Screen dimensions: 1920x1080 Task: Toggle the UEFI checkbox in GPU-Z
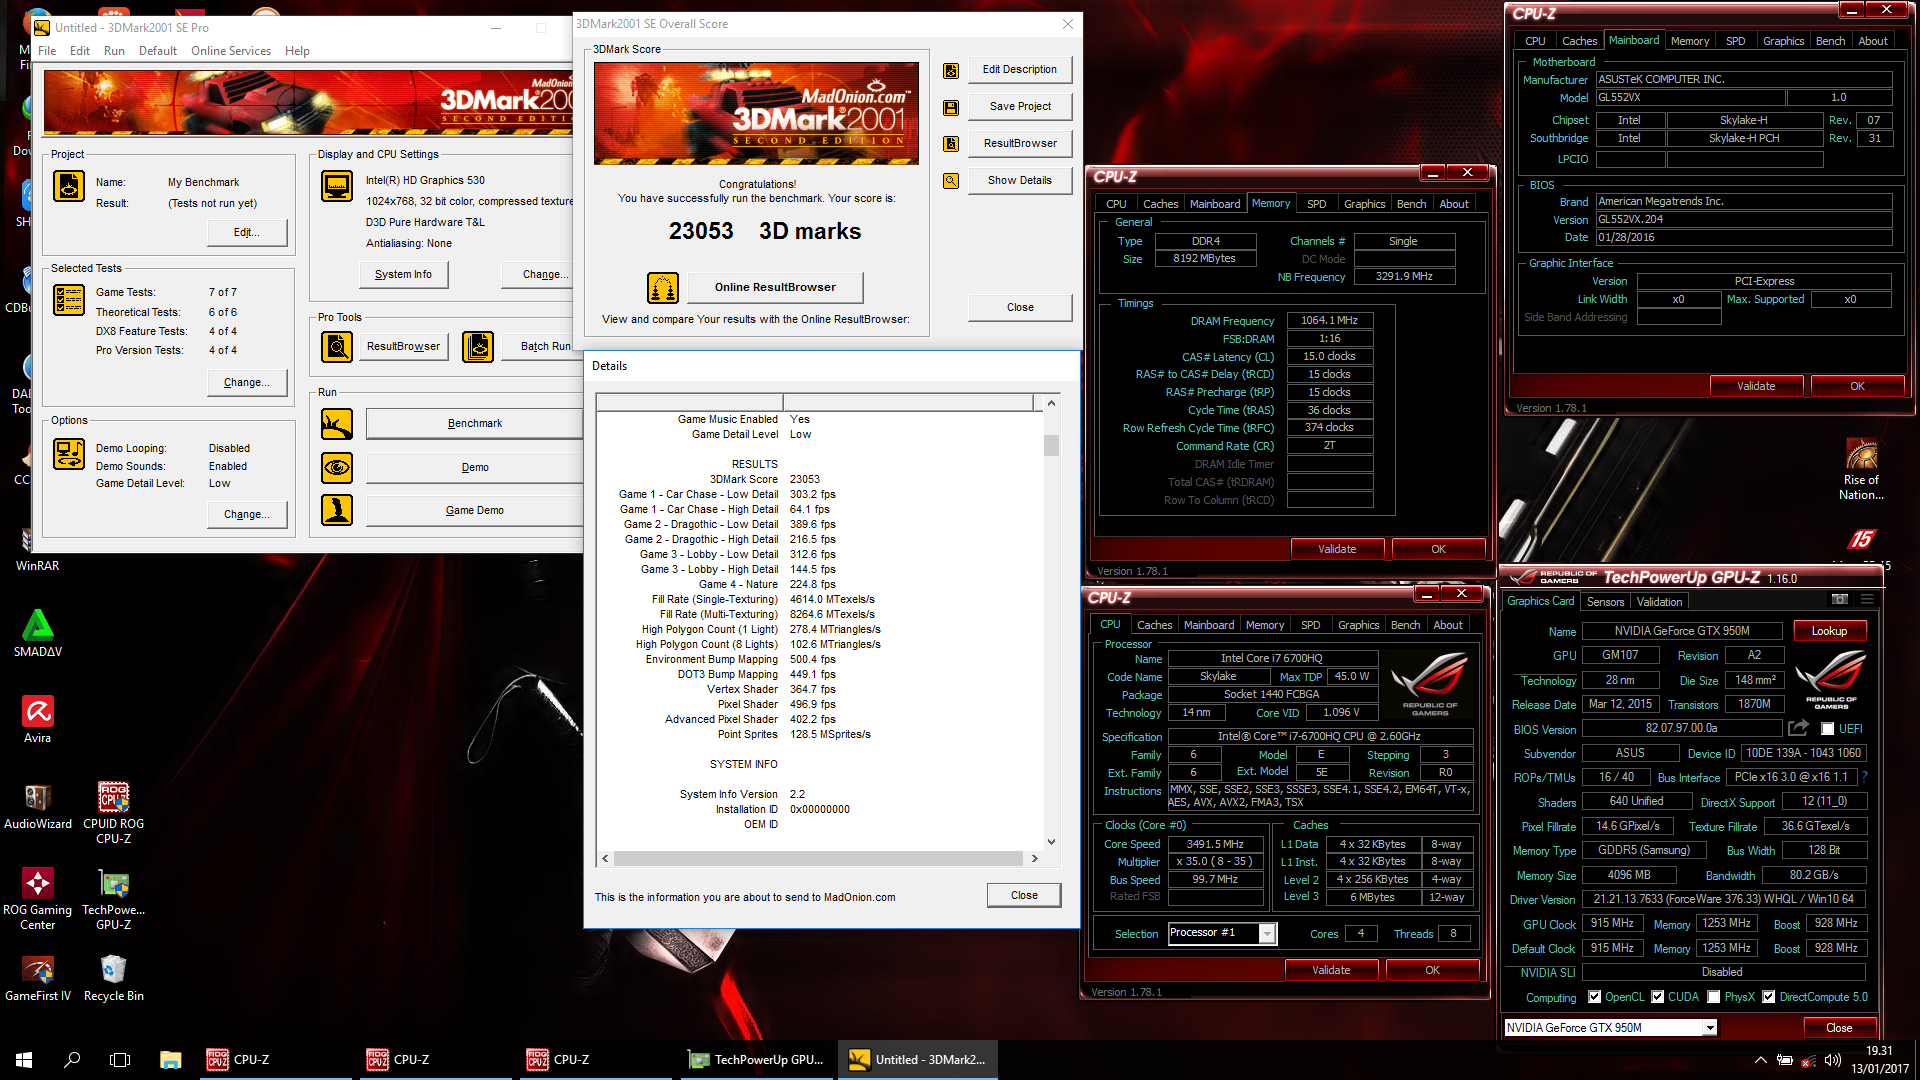point(1827,729)
